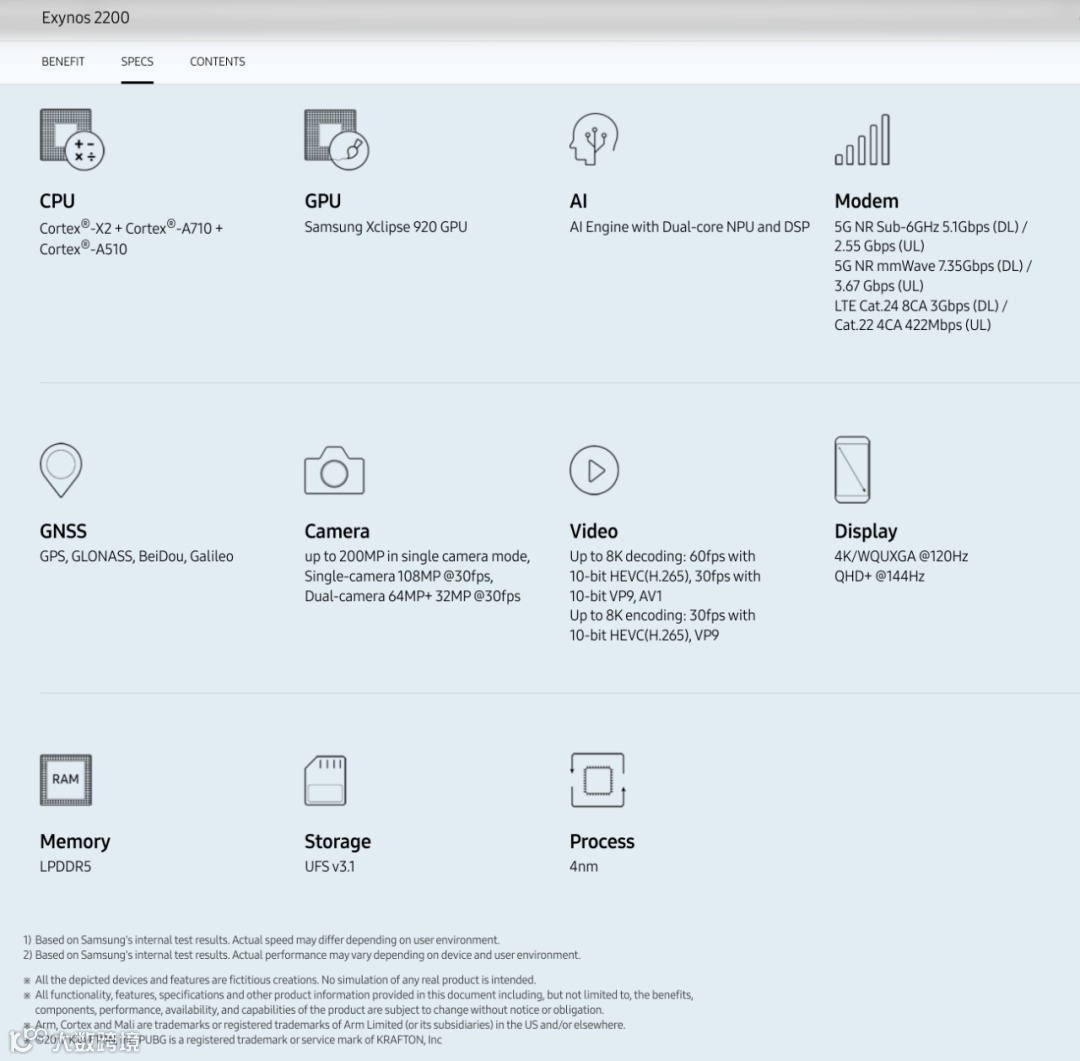Click 'Up to 8K encoding: 30fps with' line
1080x1061 pixels.
663,615
